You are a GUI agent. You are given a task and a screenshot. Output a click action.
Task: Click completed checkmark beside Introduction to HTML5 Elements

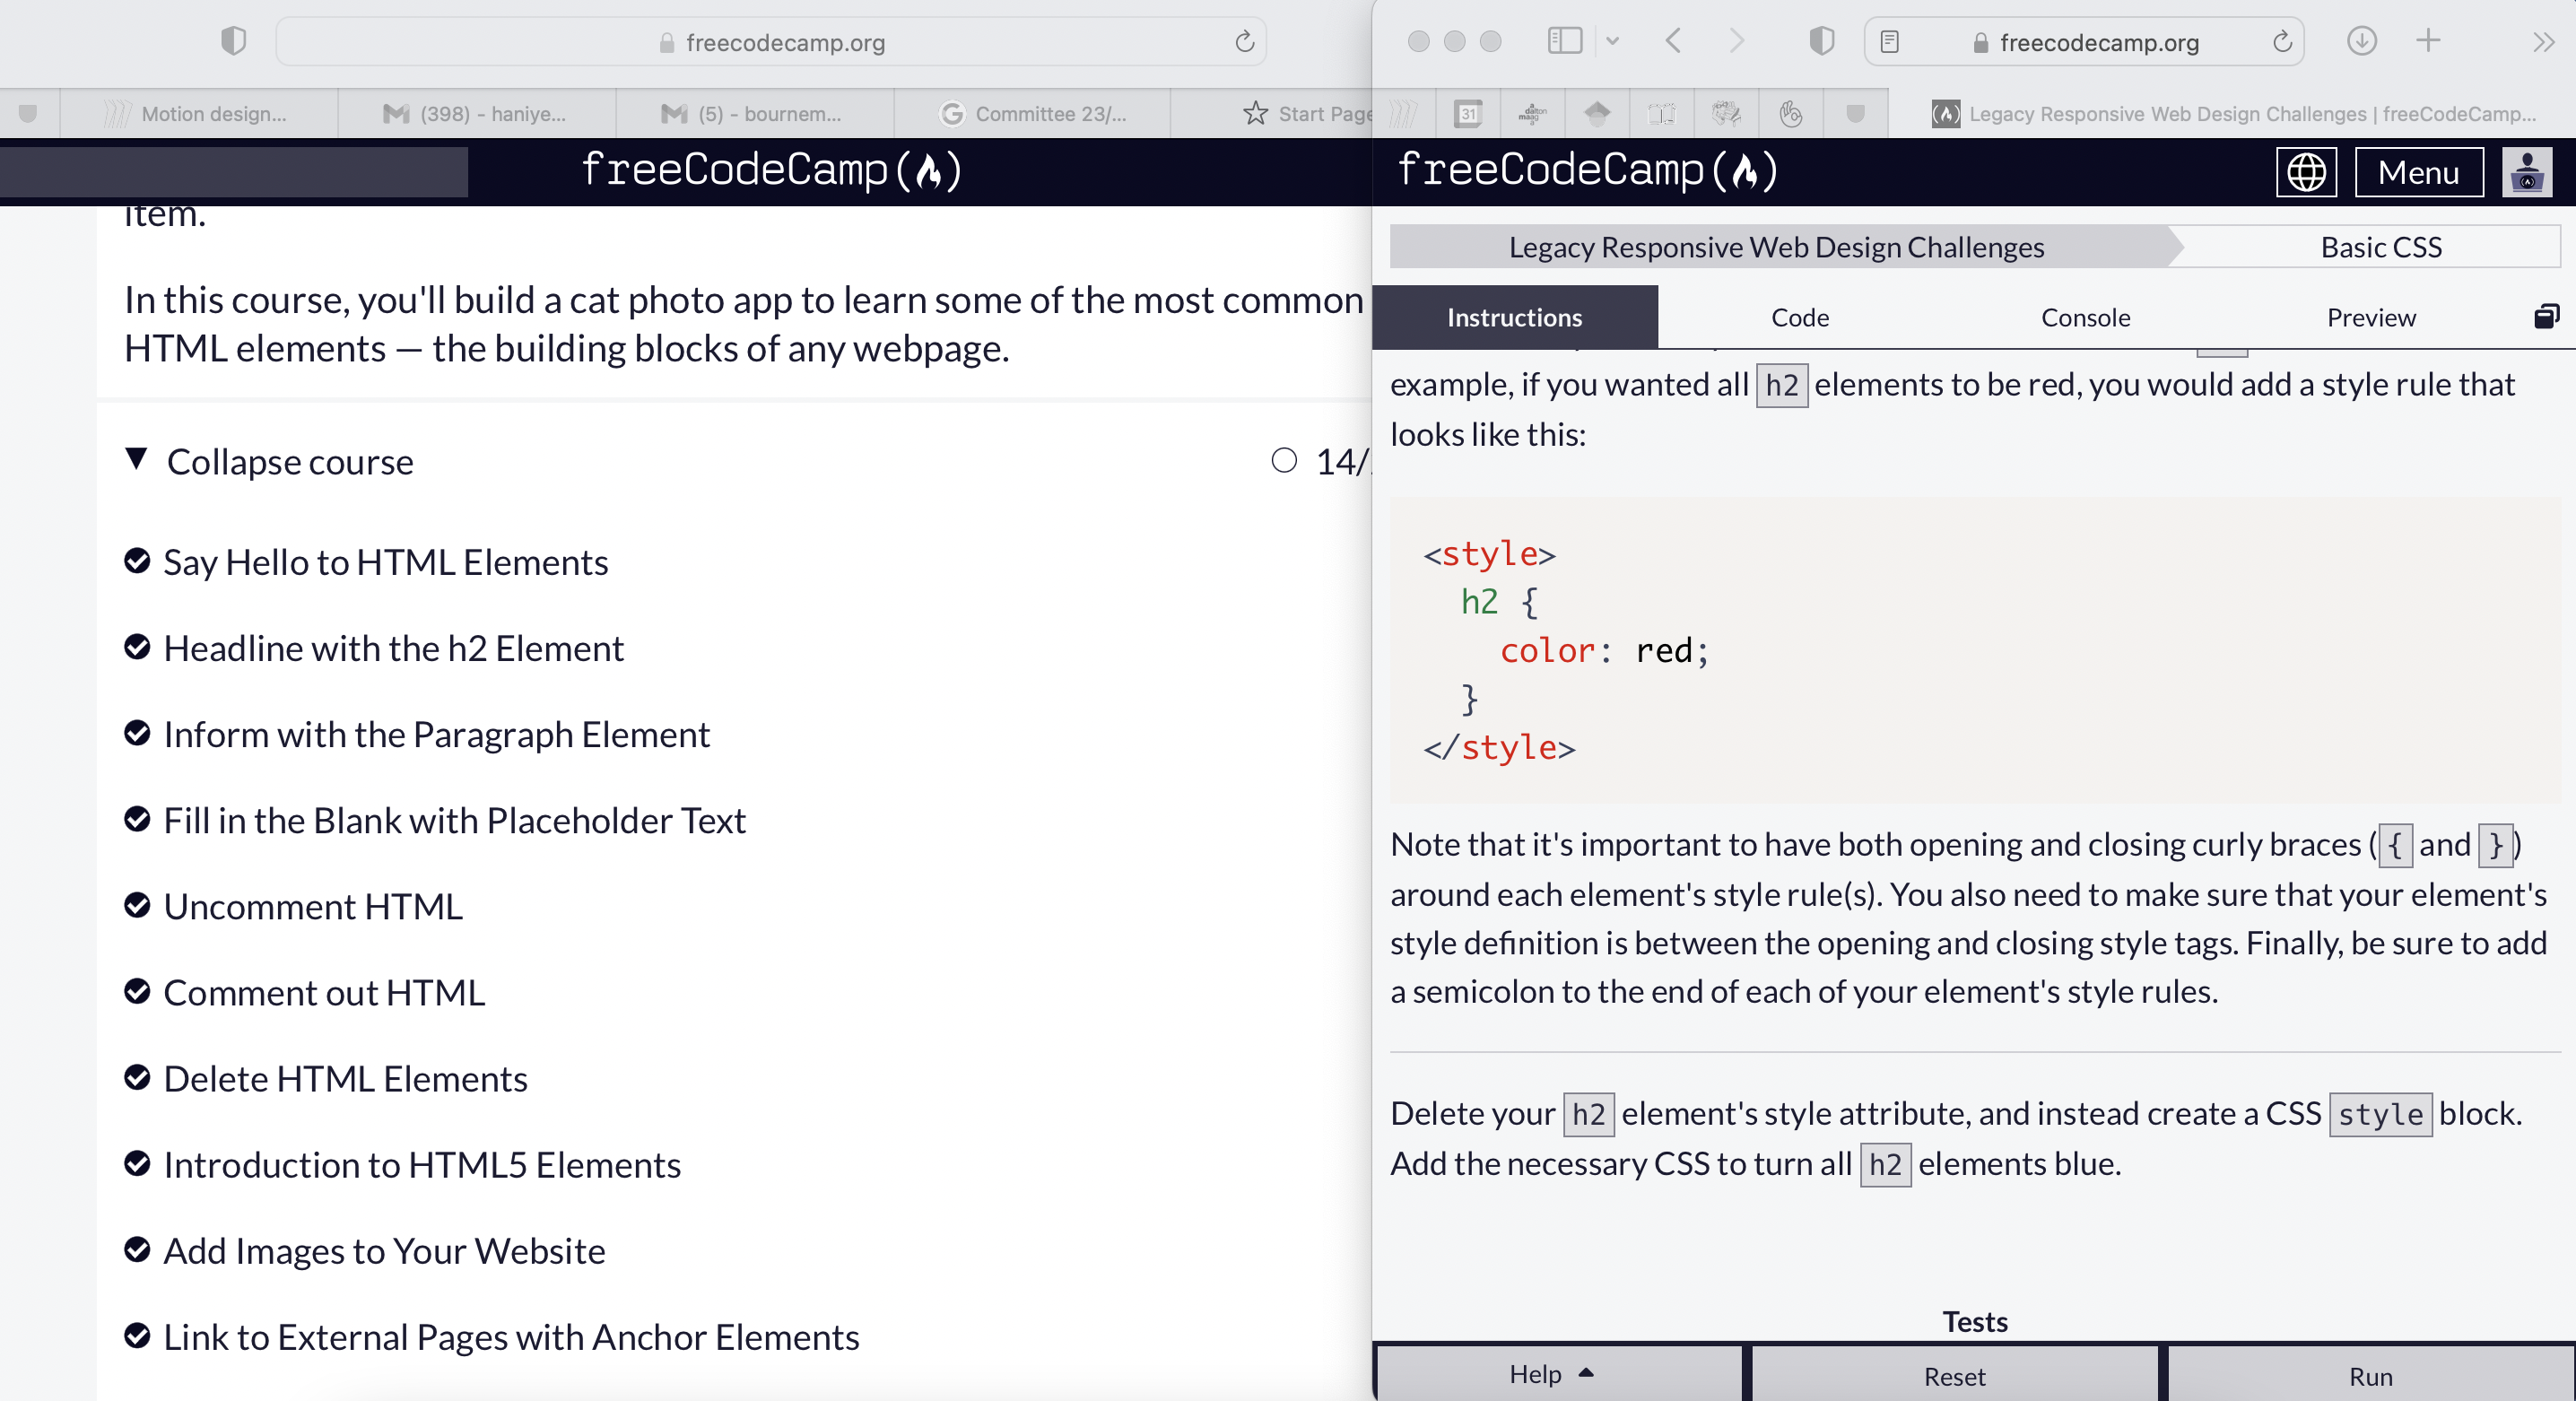(137, 1163)
